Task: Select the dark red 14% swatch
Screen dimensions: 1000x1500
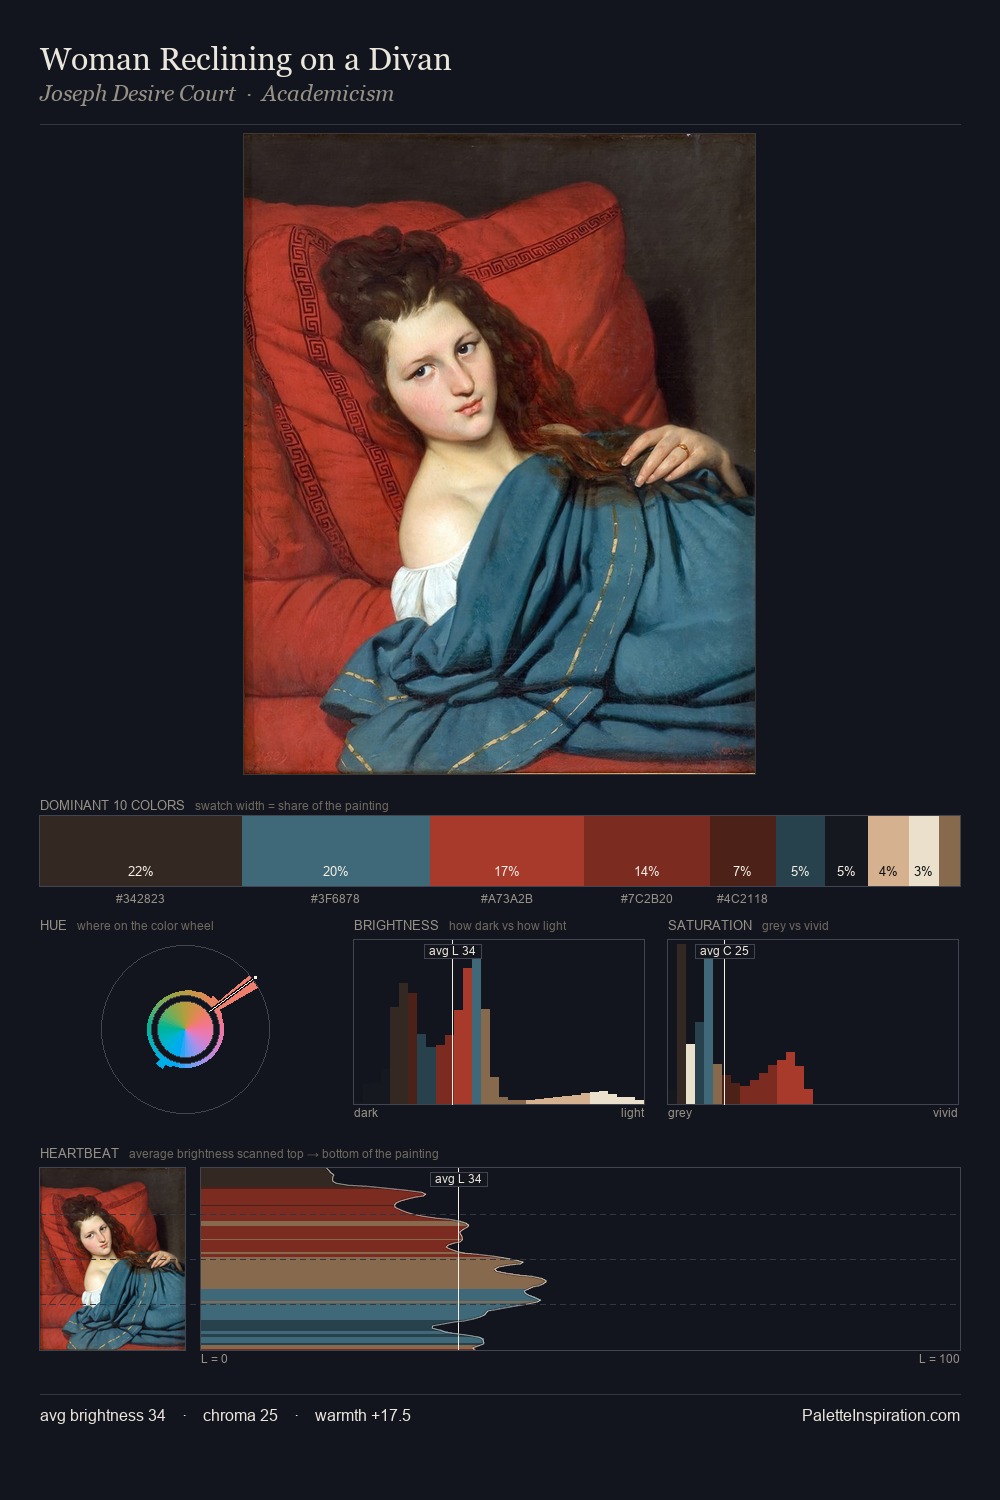Action: (x=647, y=851)
